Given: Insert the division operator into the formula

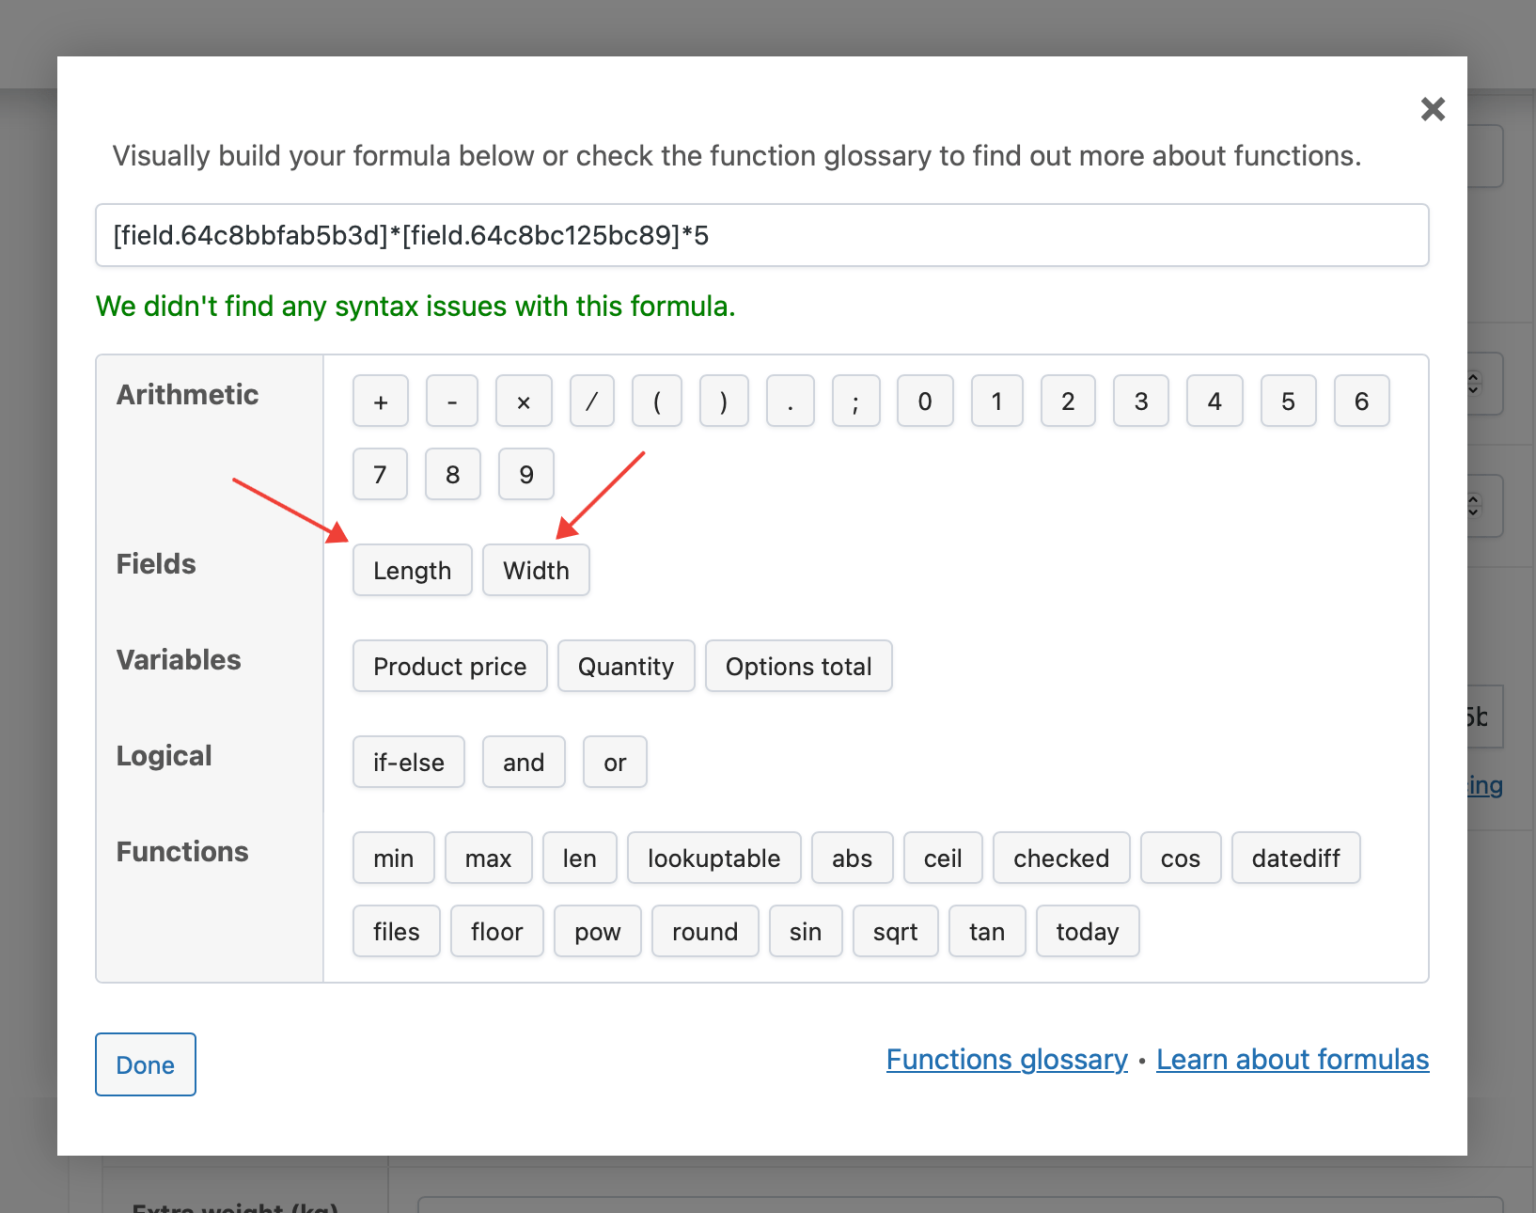Looking at the screenshot, I should (591, 401).
